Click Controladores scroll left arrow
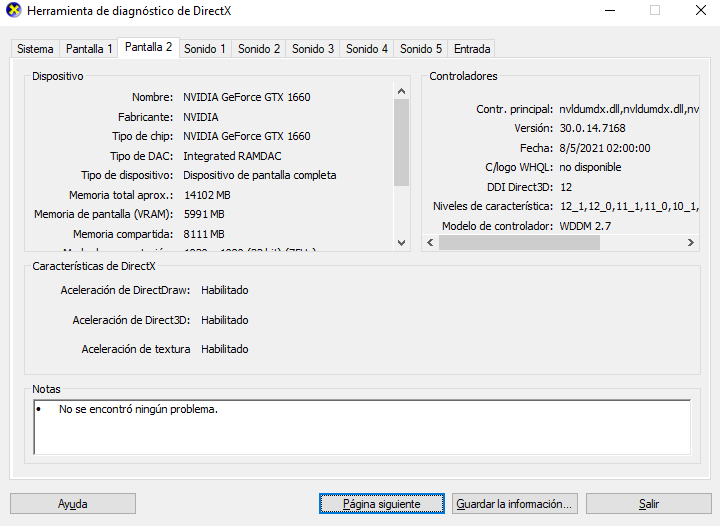 (430, 242)
